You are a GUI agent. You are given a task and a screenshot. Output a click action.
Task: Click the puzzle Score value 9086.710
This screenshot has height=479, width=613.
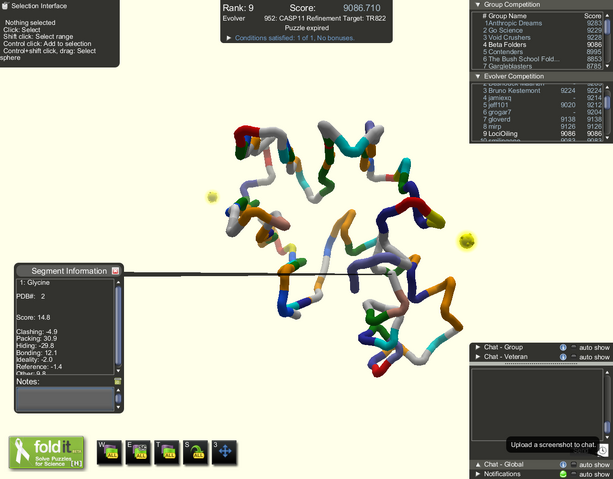[x=362, y=8]
